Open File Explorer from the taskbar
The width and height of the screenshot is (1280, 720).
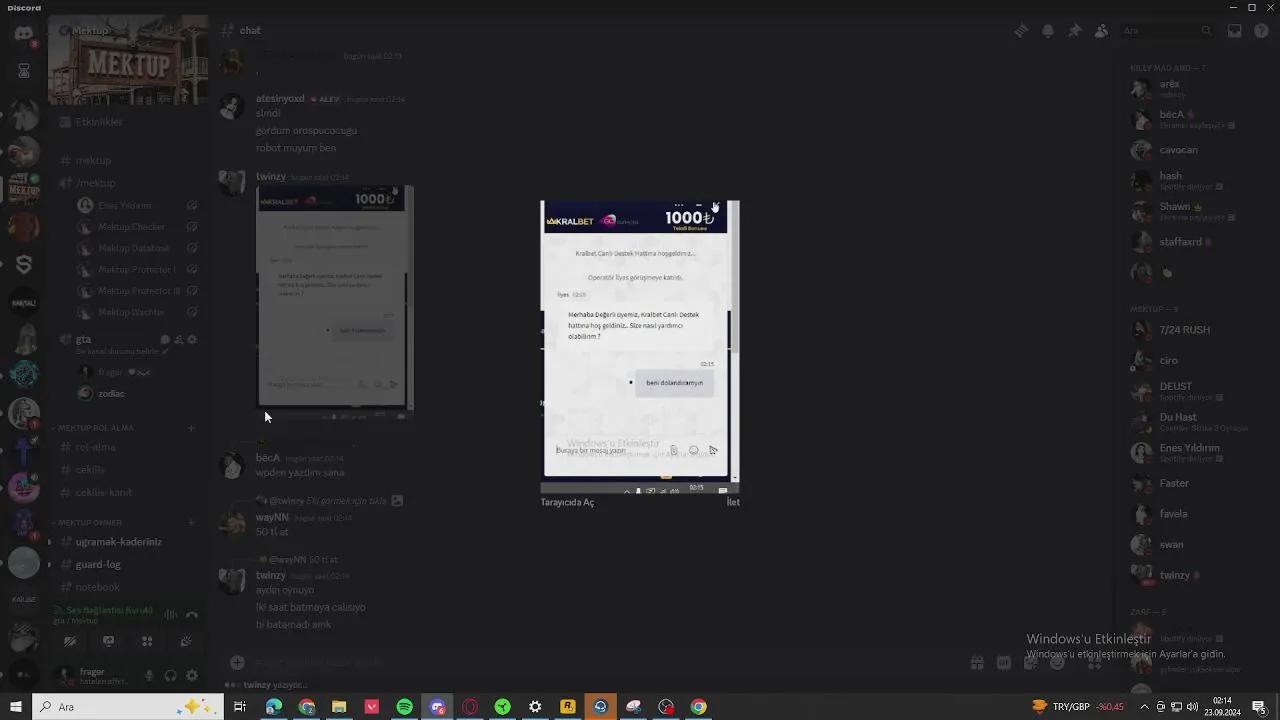click(x=339, y=707)
